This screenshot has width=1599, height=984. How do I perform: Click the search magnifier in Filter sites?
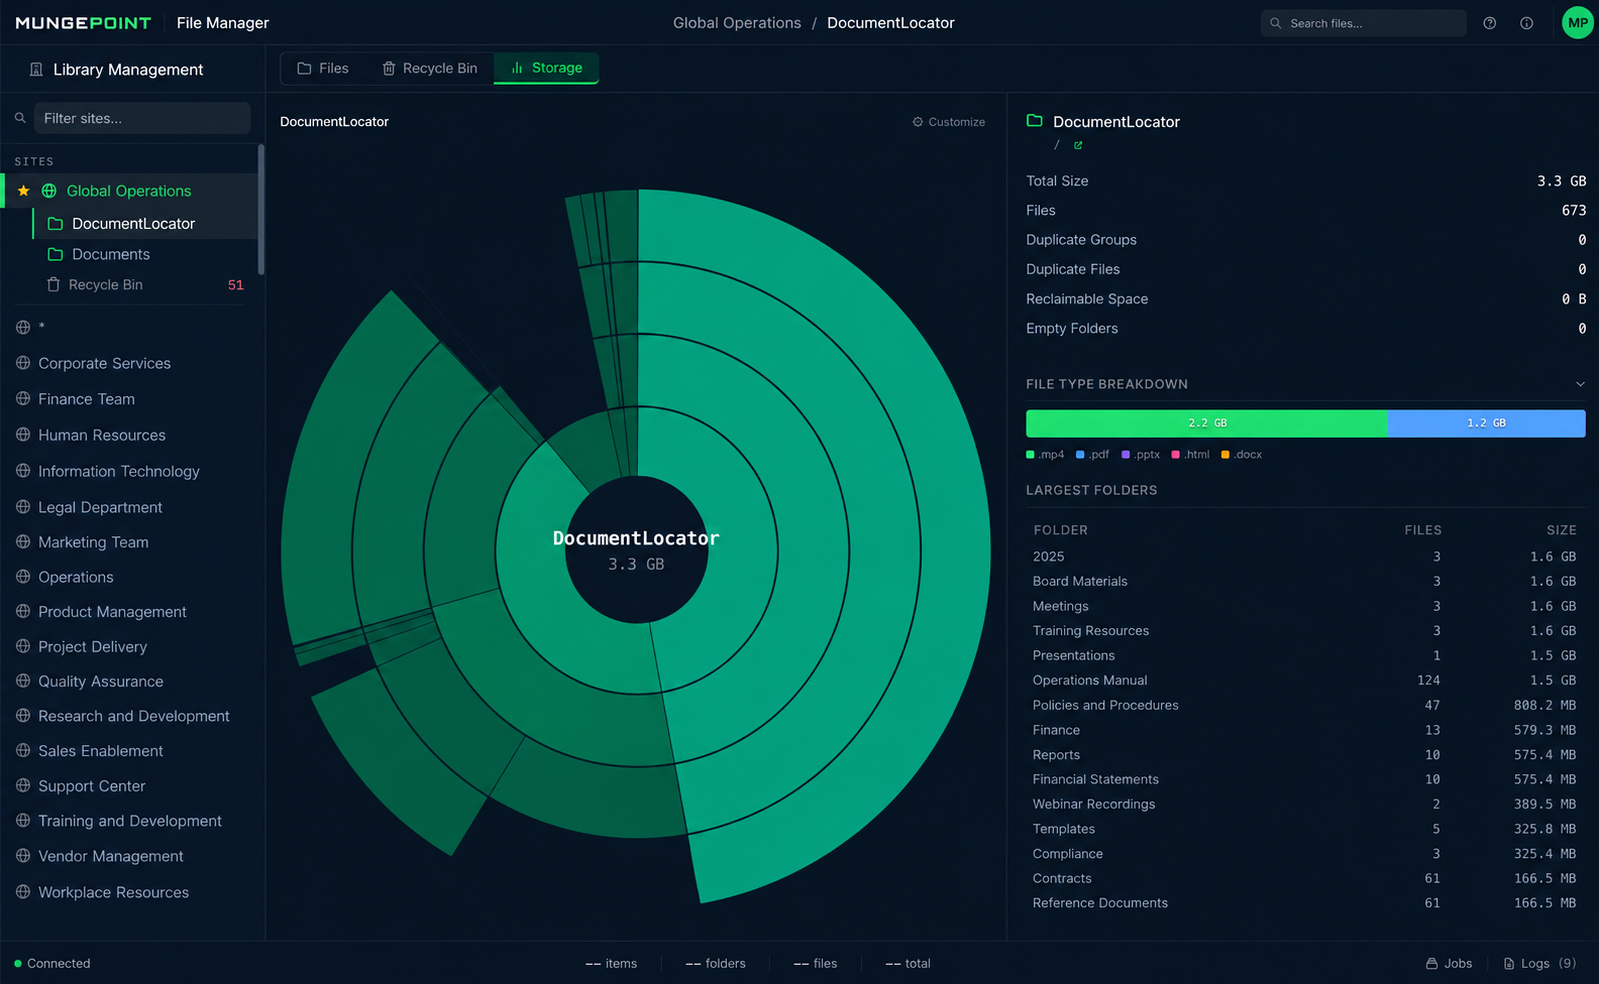coord(20,118)
